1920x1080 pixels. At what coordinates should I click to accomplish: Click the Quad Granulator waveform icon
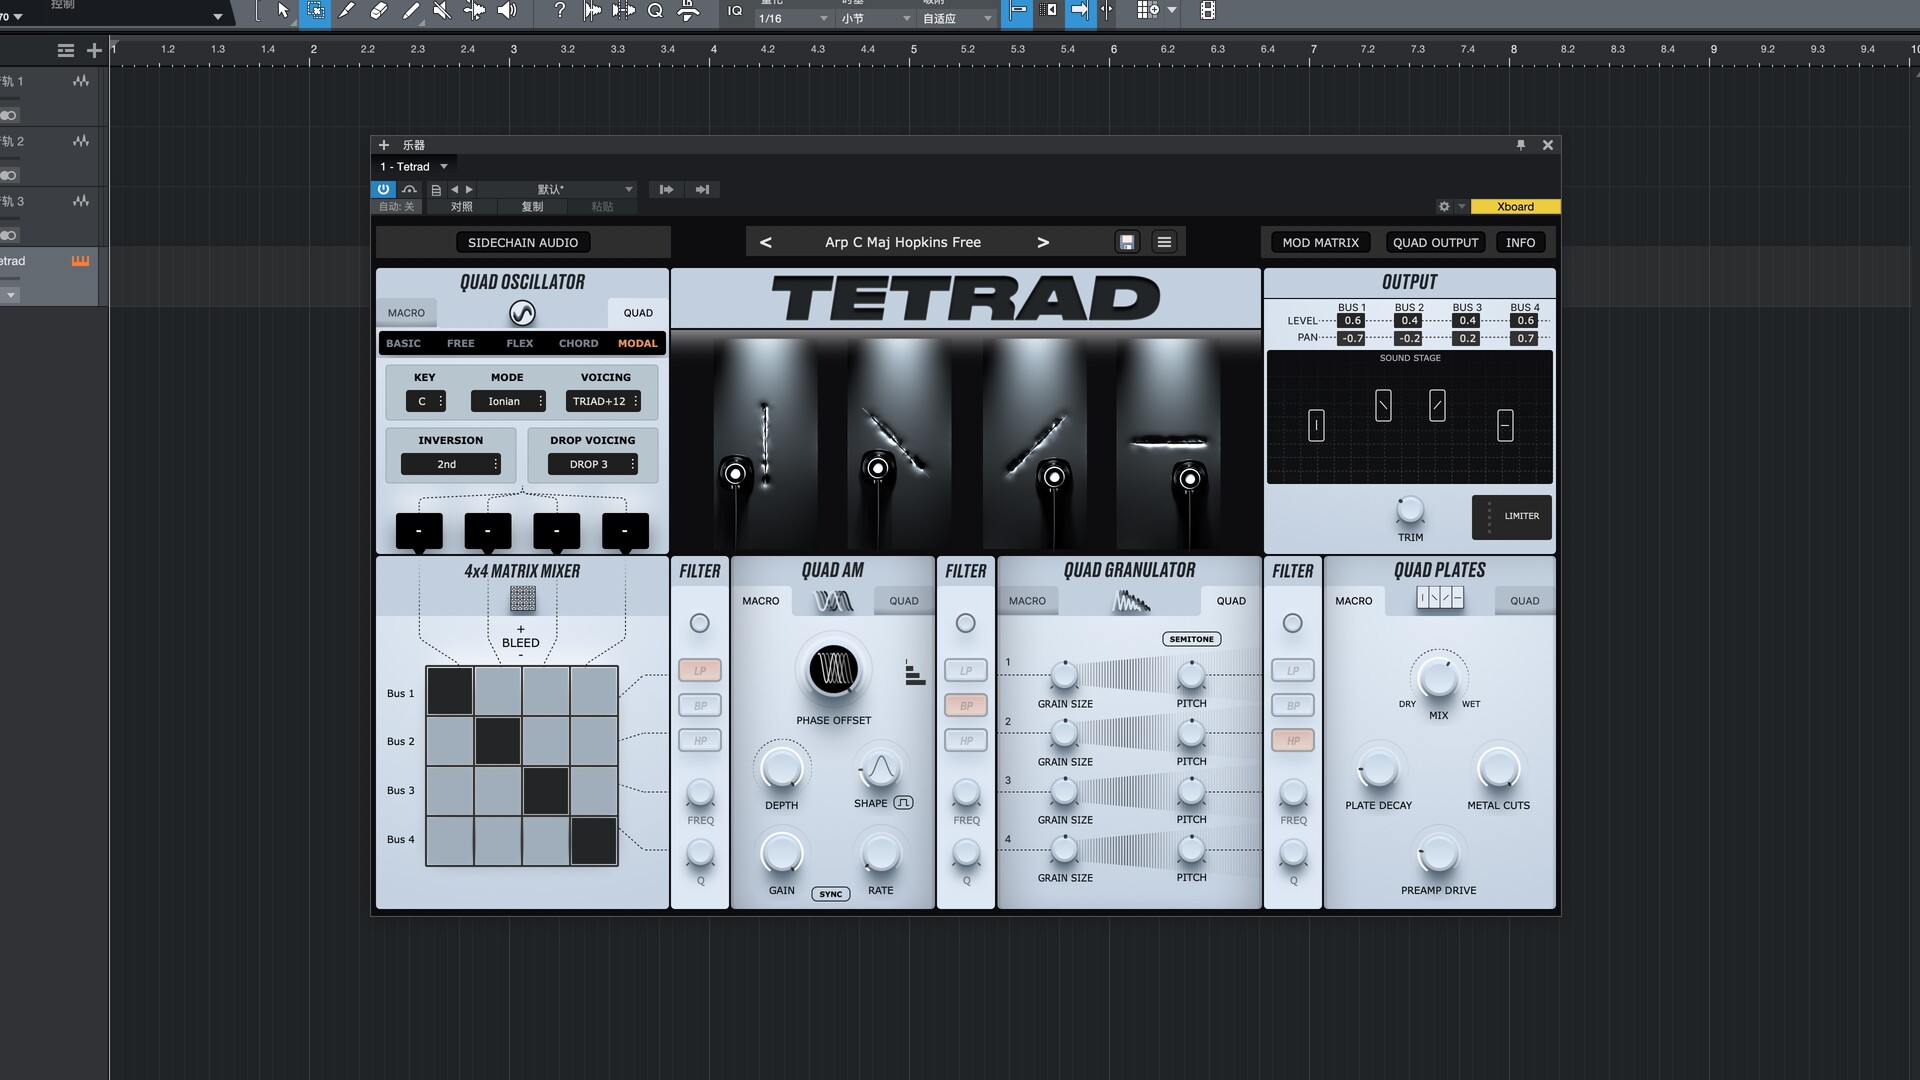[x=1130, y=601]
